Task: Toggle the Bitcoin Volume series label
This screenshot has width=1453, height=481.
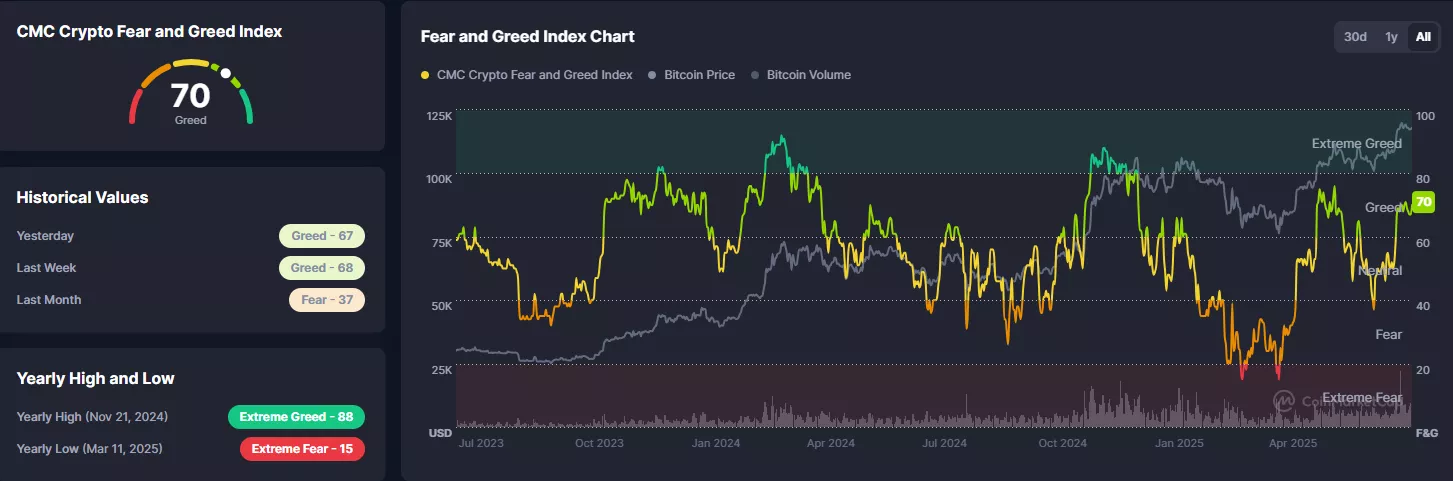Action: point(809,75)
